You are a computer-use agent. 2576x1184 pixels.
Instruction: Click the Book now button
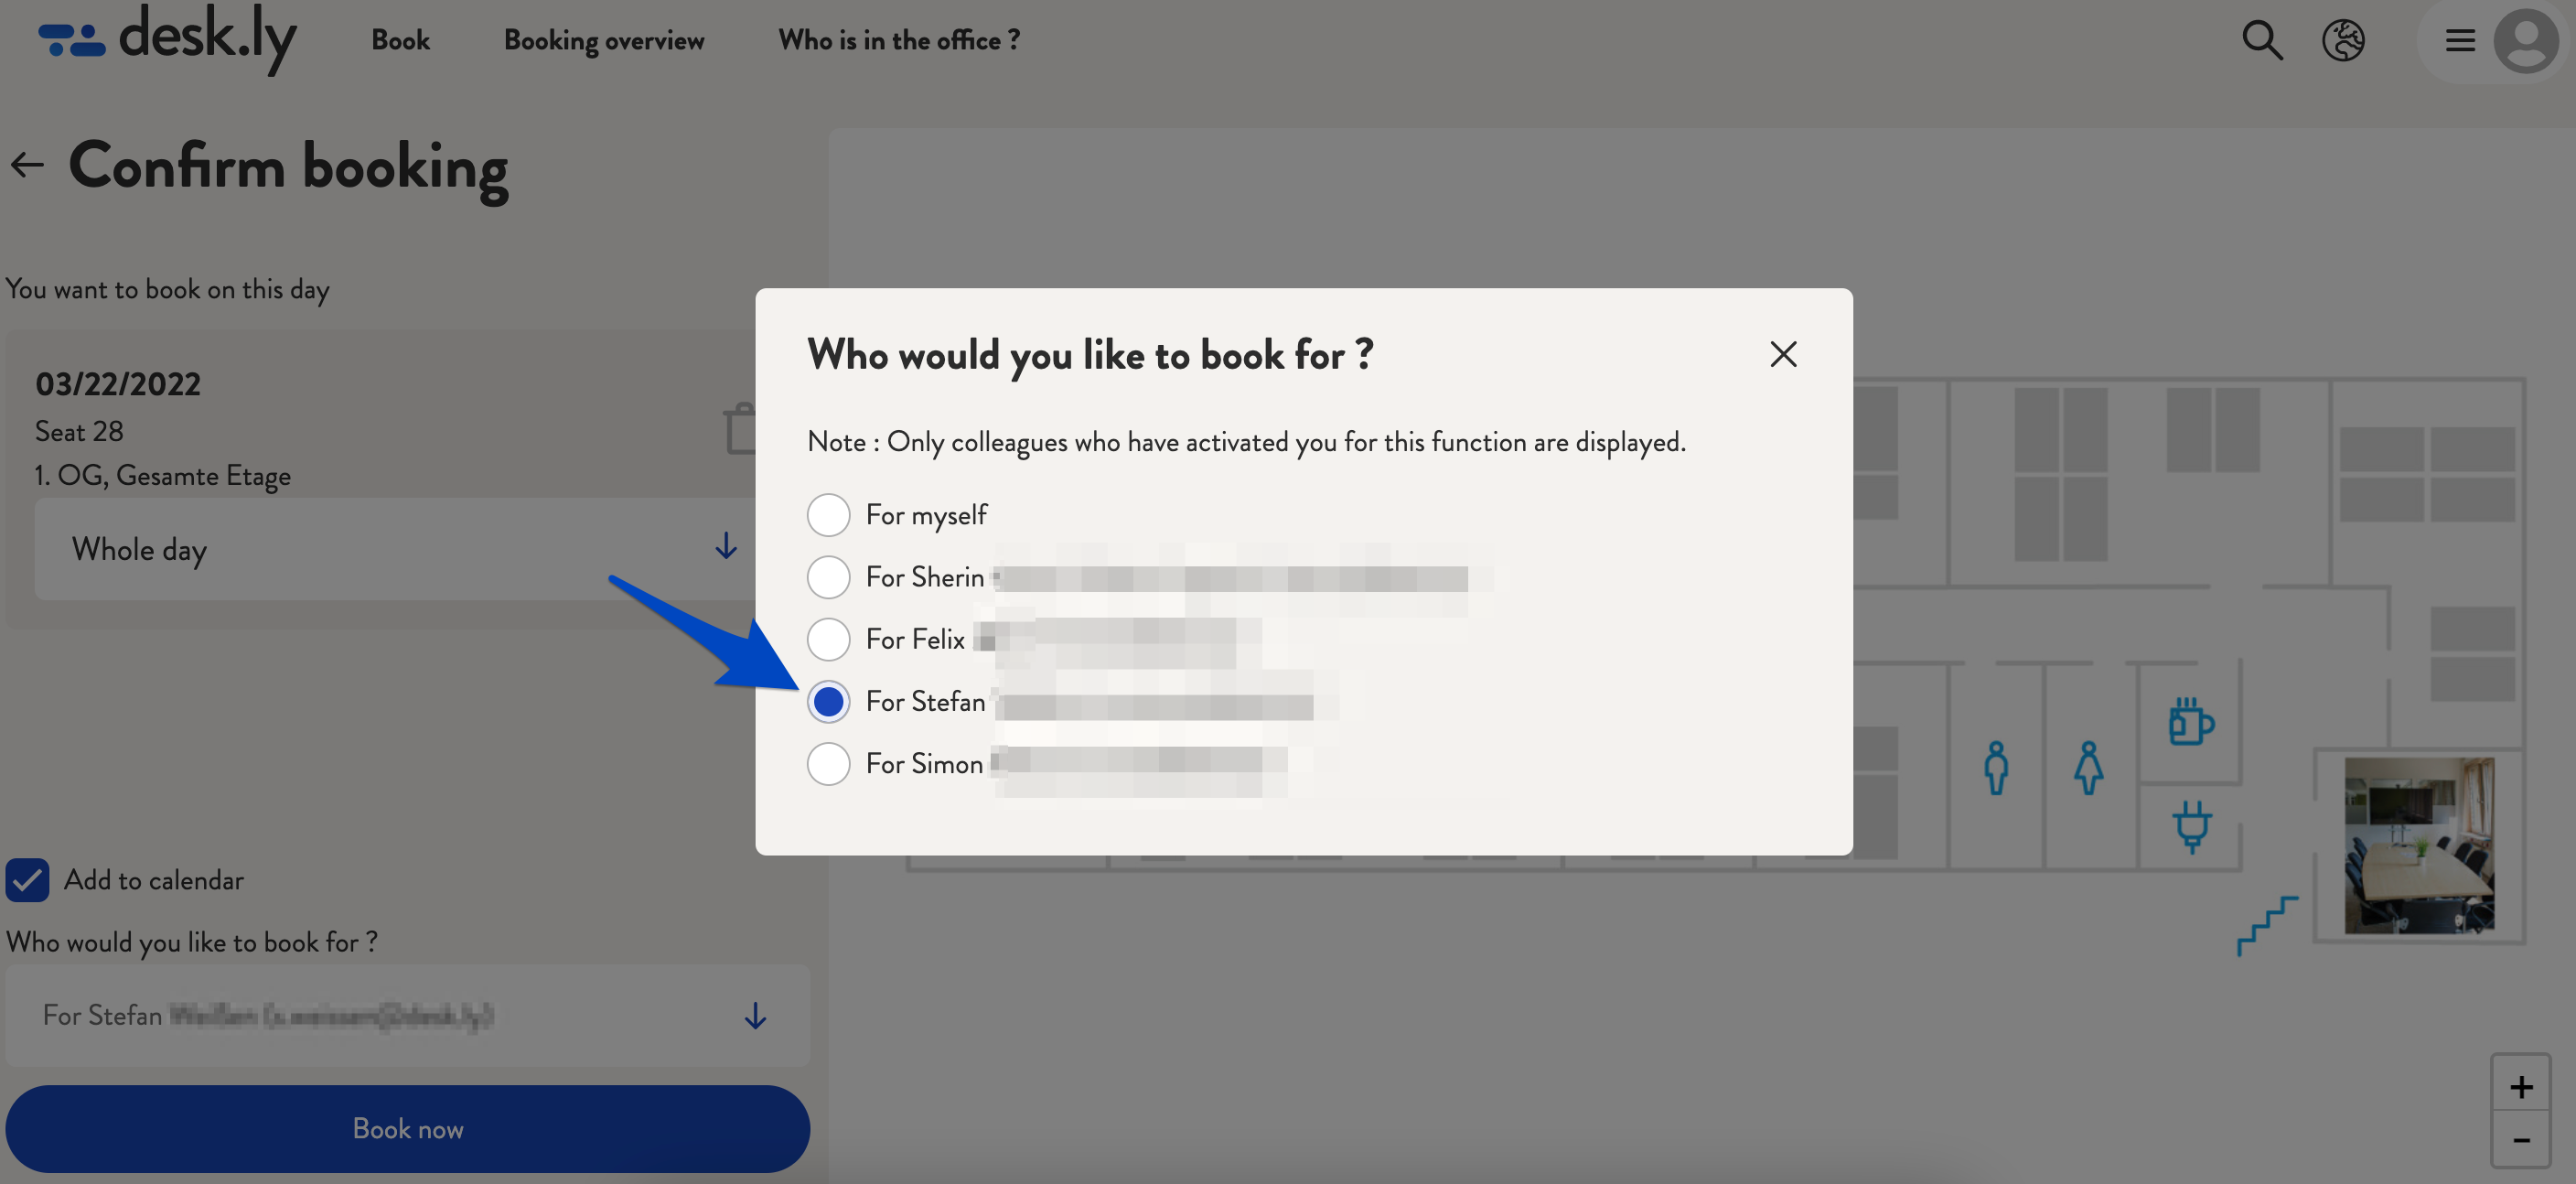(x=407, y=1128)
